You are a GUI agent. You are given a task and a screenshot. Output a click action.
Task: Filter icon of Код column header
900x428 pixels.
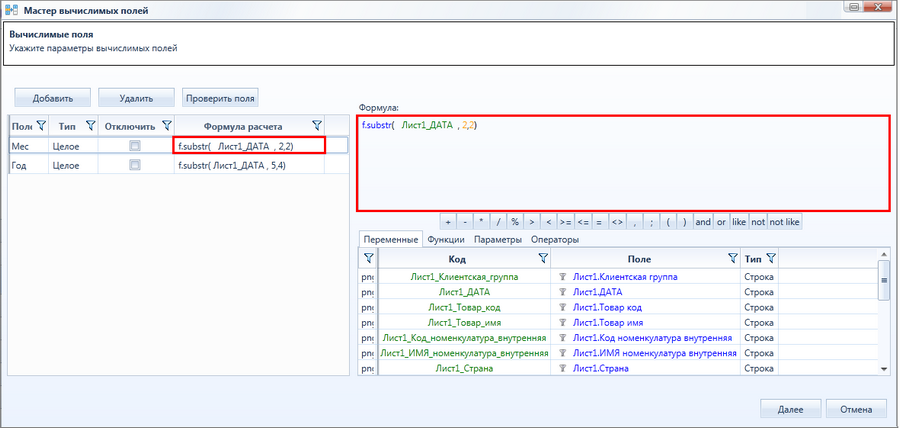pos(543,259)
